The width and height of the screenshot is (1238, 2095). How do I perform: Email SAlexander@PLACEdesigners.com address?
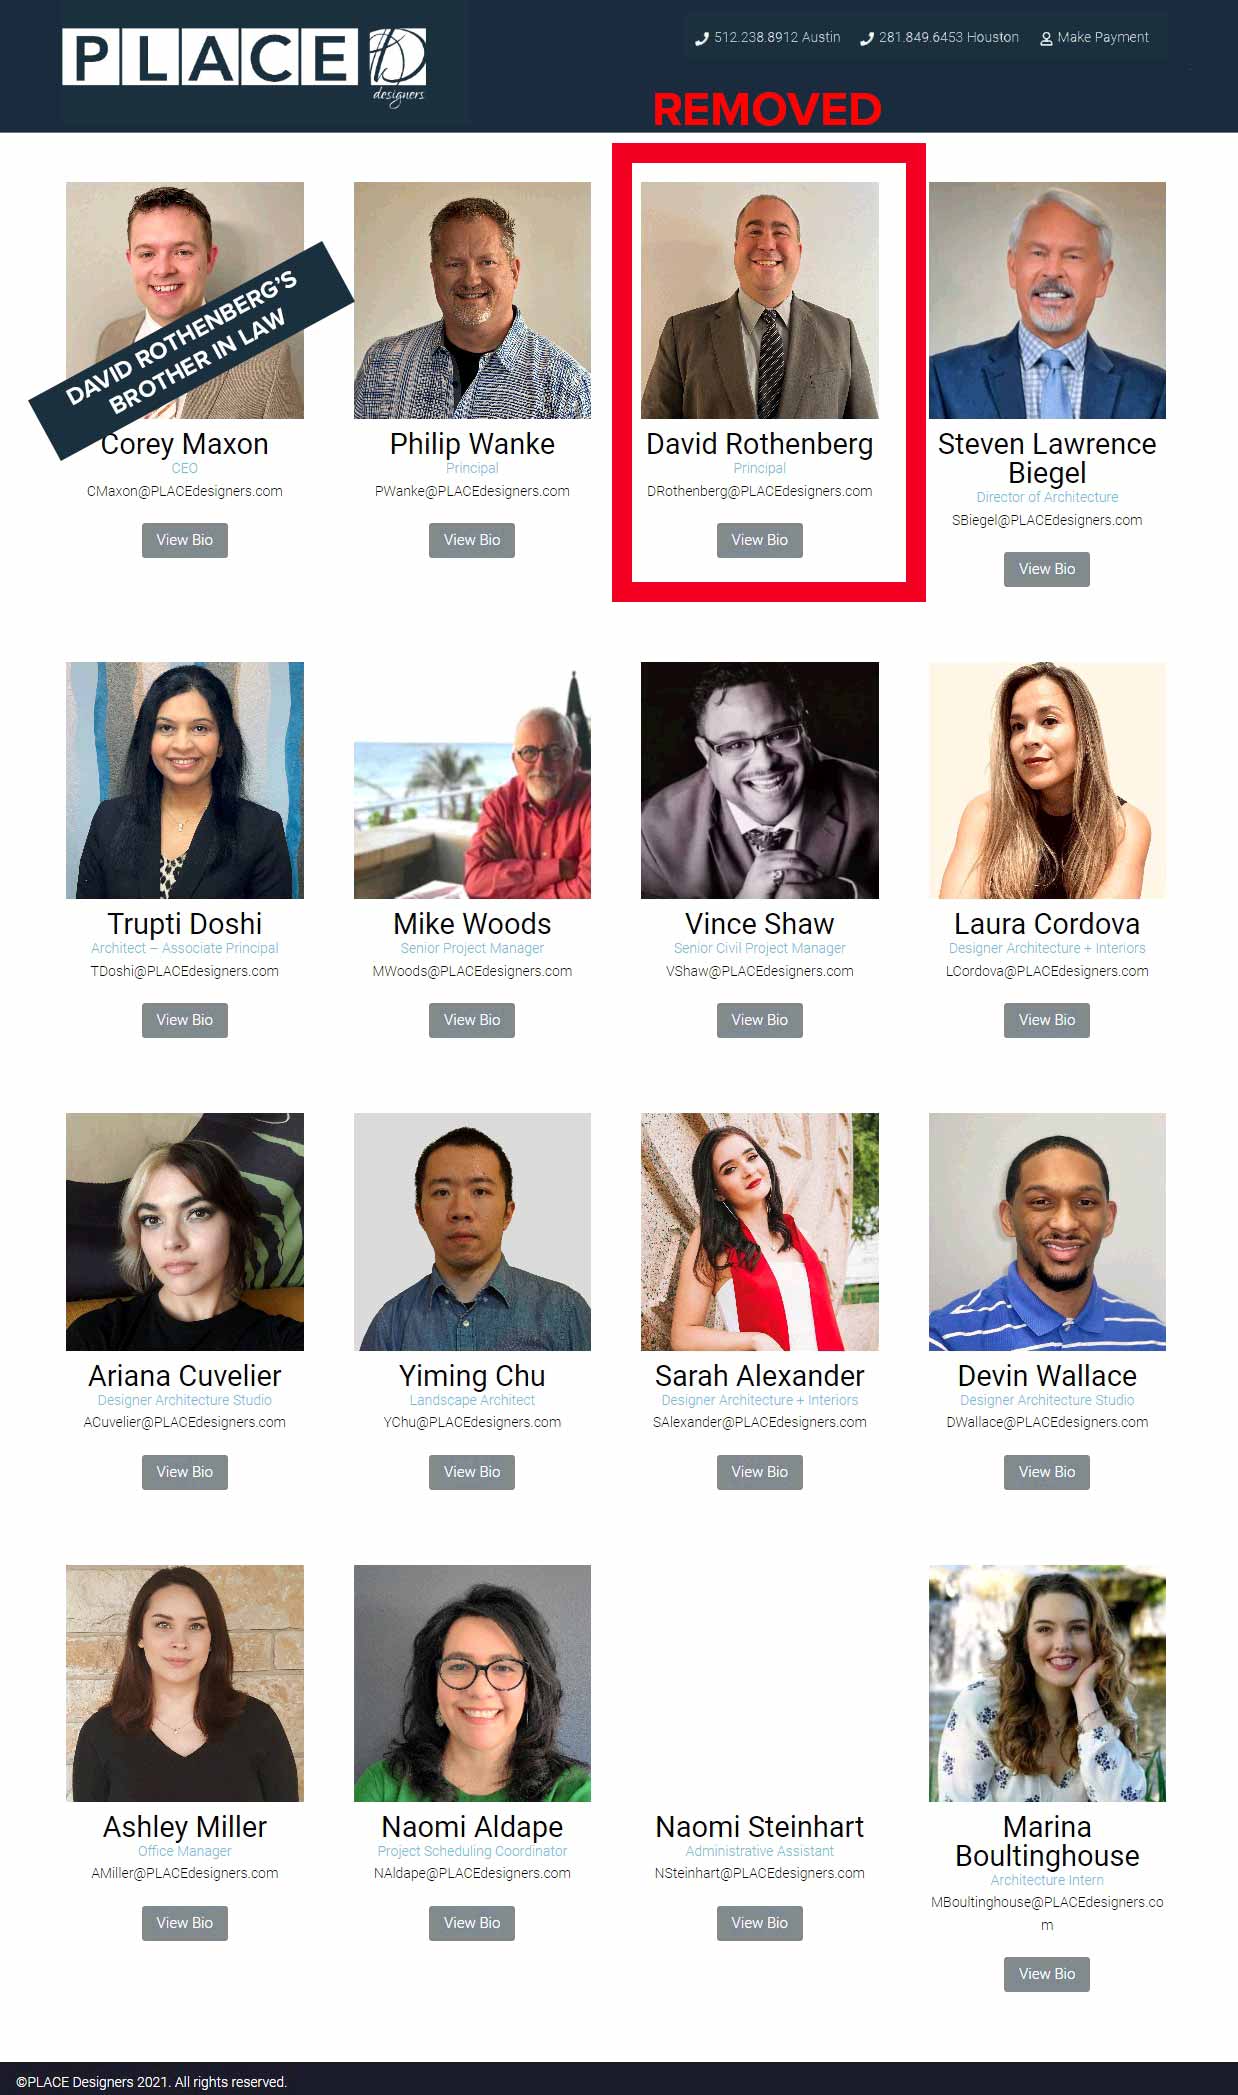coord(760,1422)
